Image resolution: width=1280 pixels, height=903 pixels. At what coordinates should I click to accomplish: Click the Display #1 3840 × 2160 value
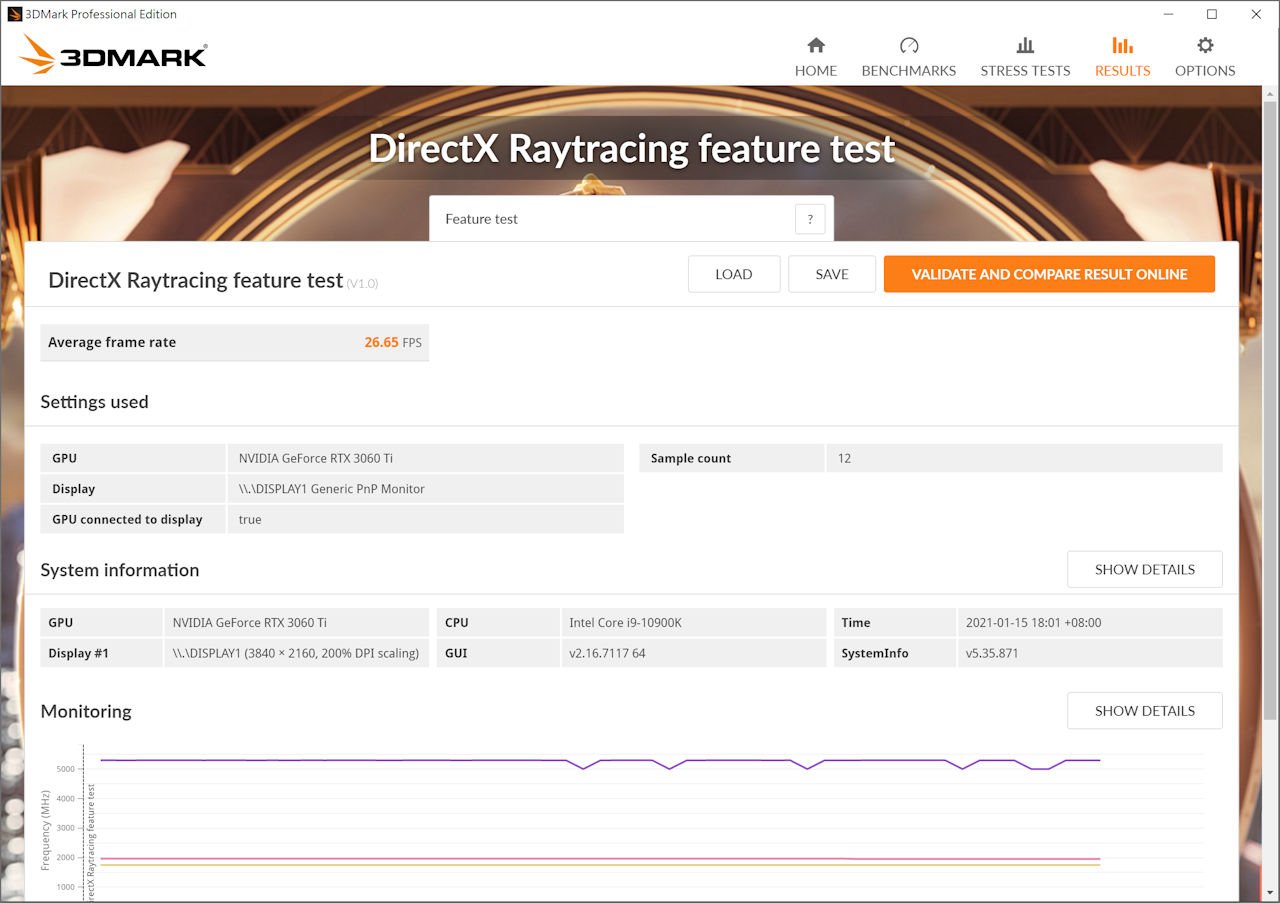295,653
